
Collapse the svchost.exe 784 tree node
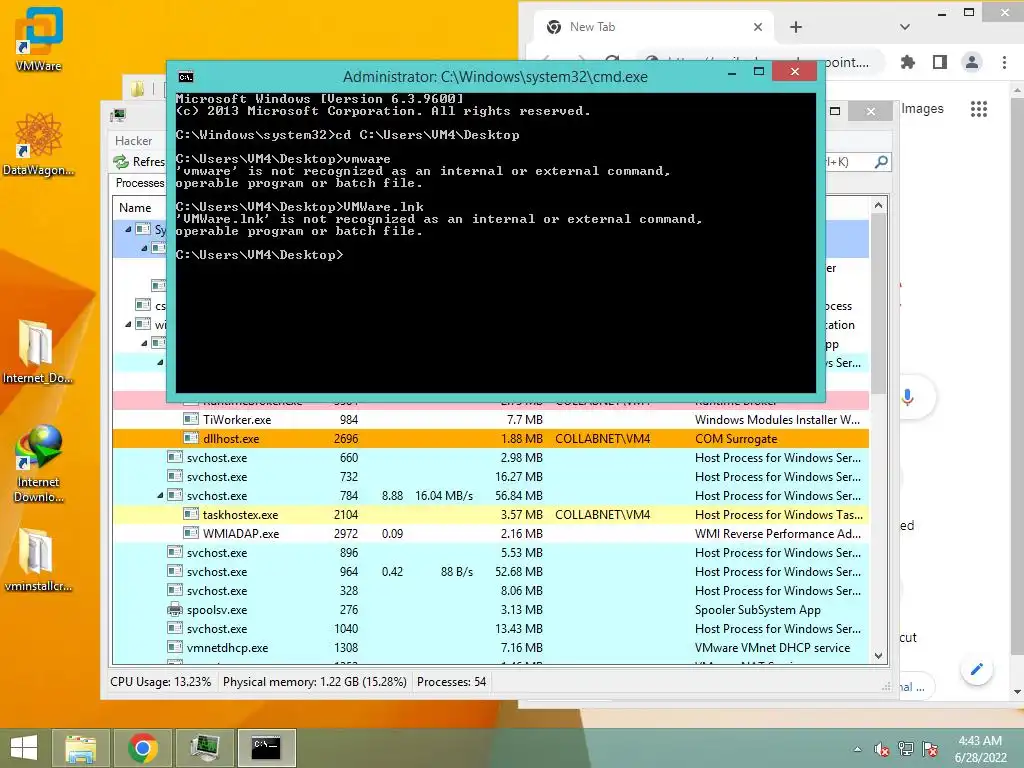pos(160,496)
